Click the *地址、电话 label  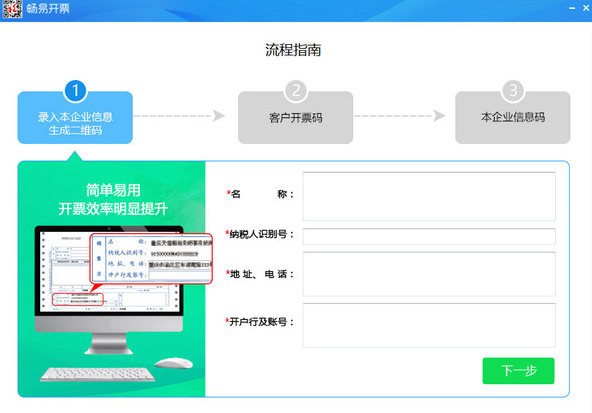point(260,274)
